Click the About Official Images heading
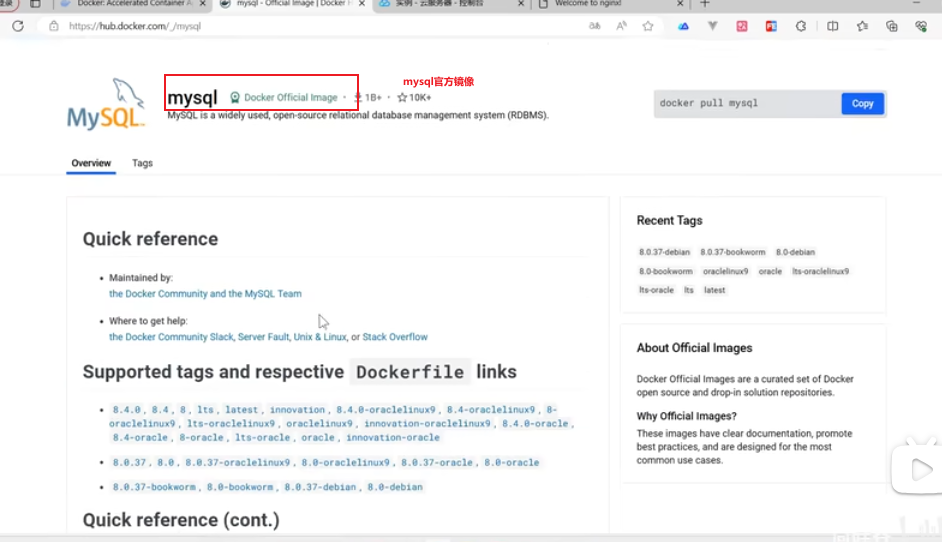Image resolution: width=942 pixels, height=542 pixels. [x=694, y=348]
